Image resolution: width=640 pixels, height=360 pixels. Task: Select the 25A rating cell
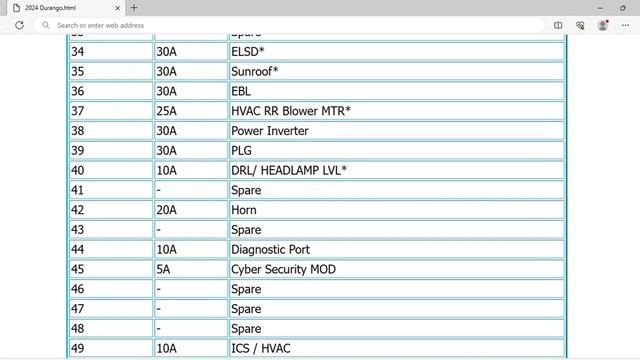pos(191,111)
